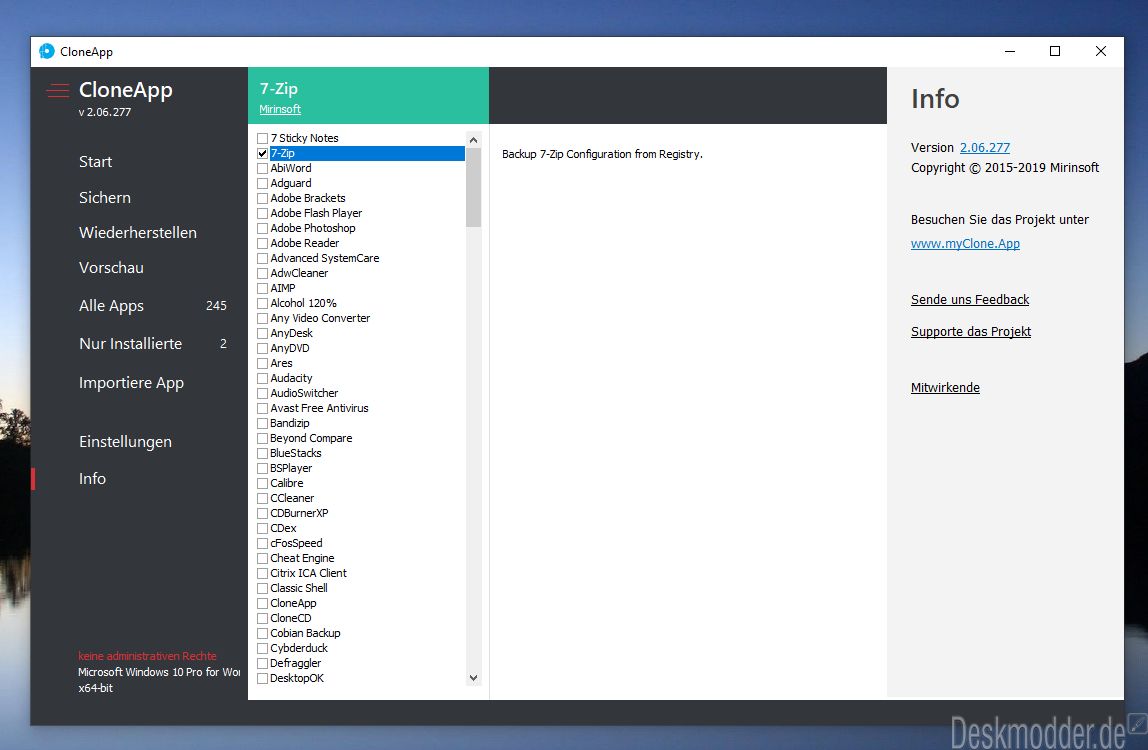Go to the Start page
The height and width of the screenshot is (750, 1148).
pyautogui.click(x=95, y=162)
